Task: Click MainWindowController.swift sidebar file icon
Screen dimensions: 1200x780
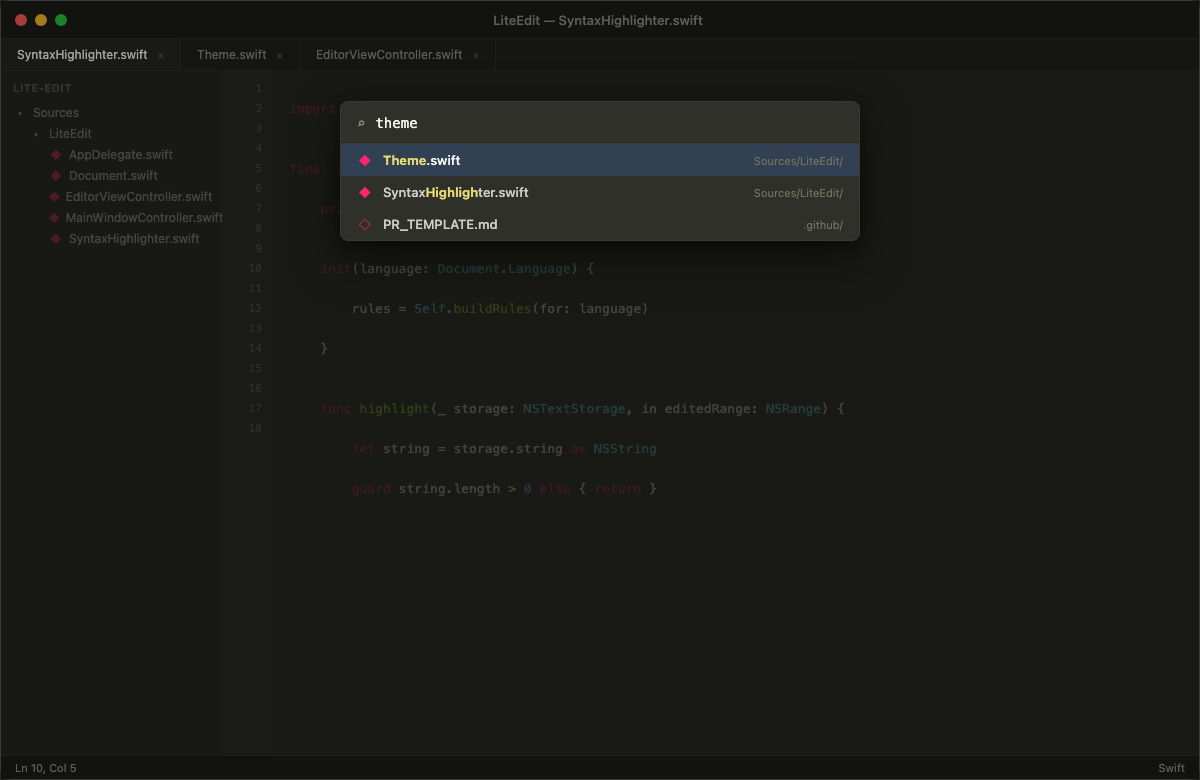Action: (56, 218)
